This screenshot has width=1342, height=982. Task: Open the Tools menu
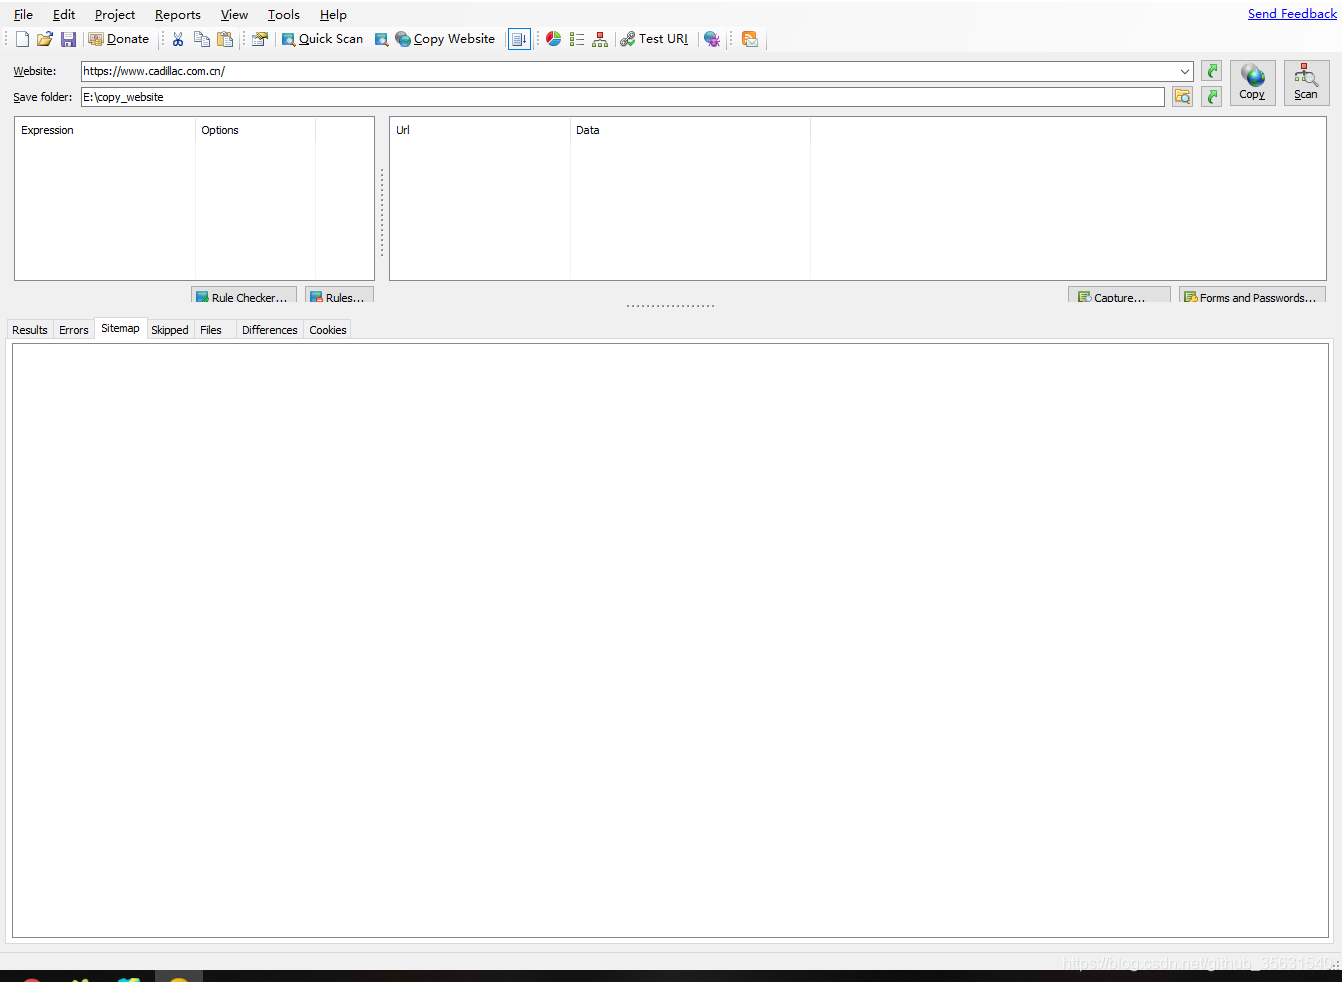[x=284, y=15]
